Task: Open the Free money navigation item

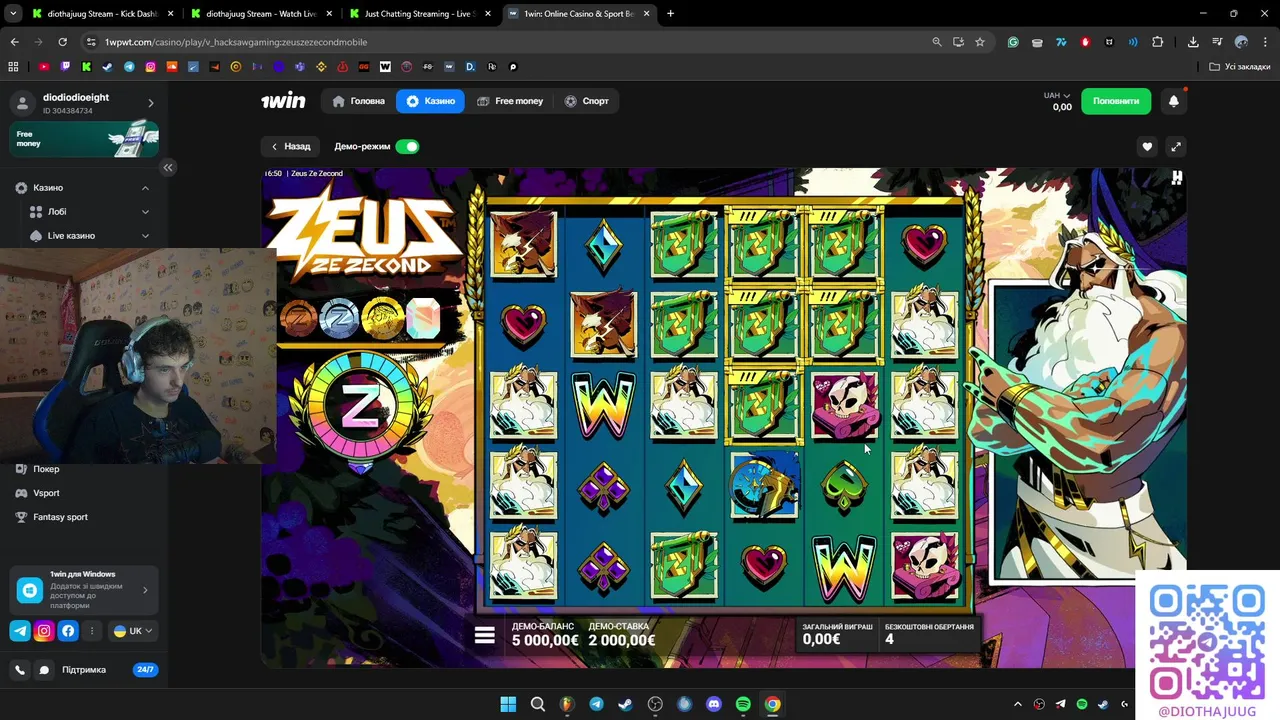Action: [510, 101]
